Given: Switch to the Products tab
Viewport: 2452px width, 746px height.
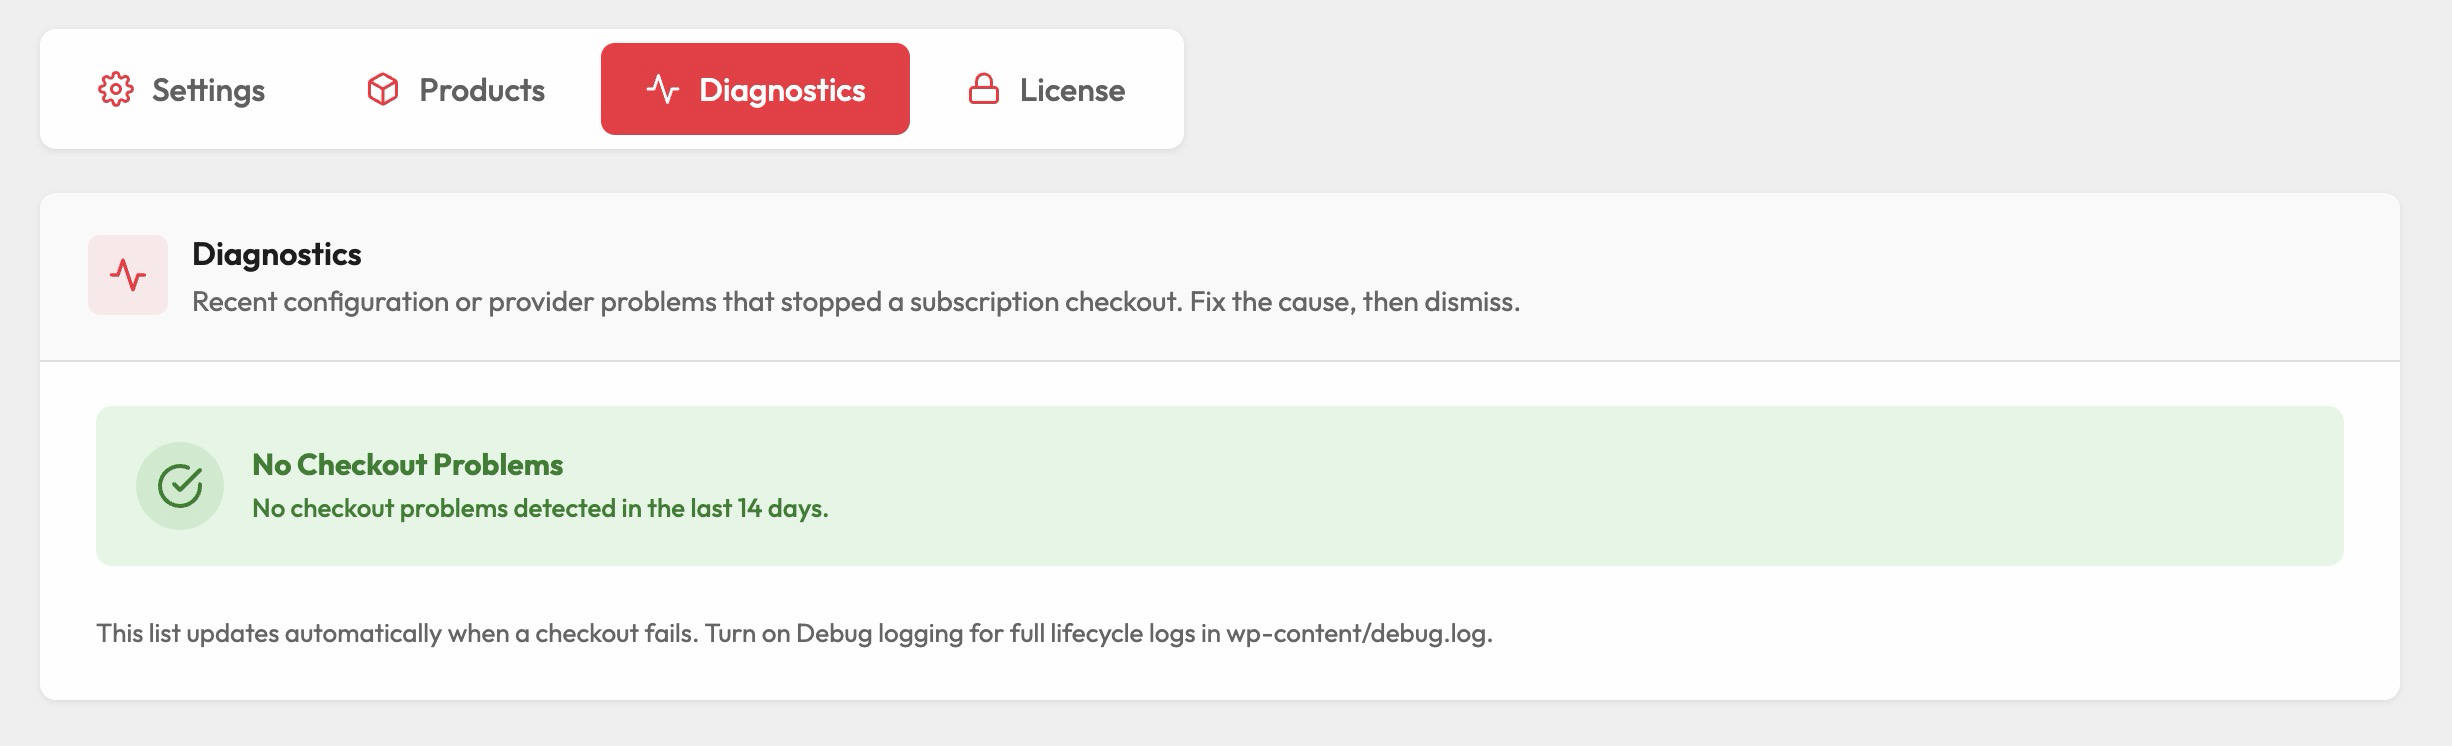Looking at the screenshot, I should pyautogui.click(x=456, y=89).
